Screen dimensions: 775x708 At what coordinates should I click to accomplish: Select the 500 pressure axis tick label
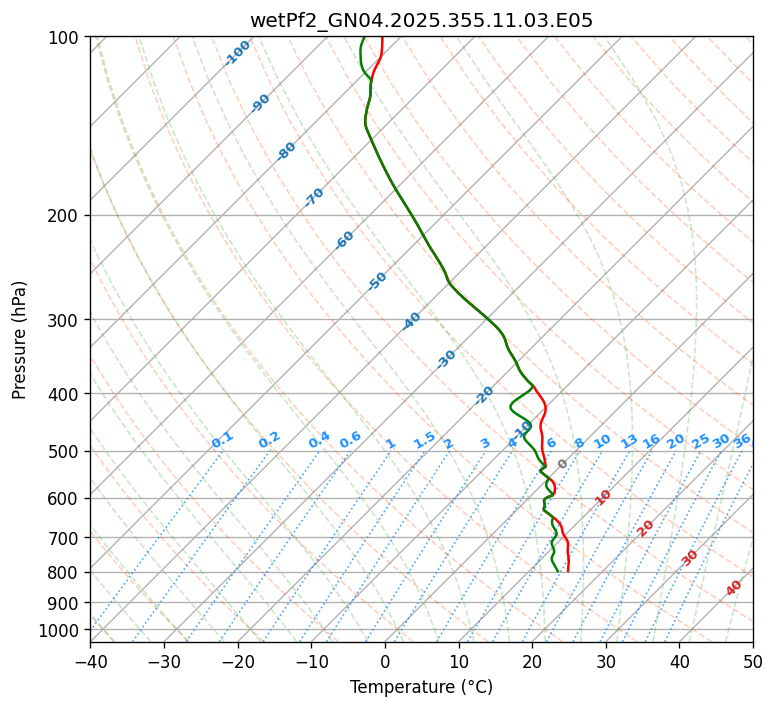tap(65, 452)
